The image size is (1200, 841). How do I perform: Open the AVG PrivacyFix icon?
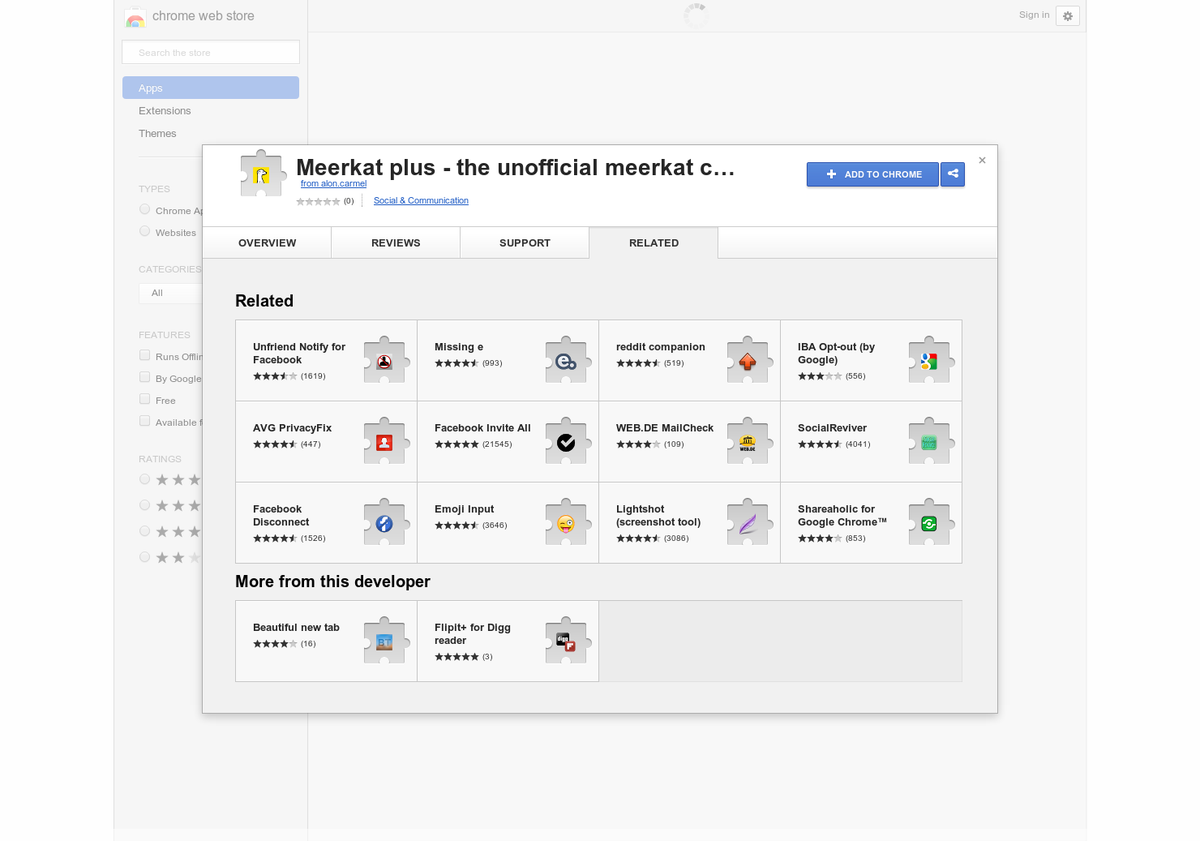[x=385, y=442]
